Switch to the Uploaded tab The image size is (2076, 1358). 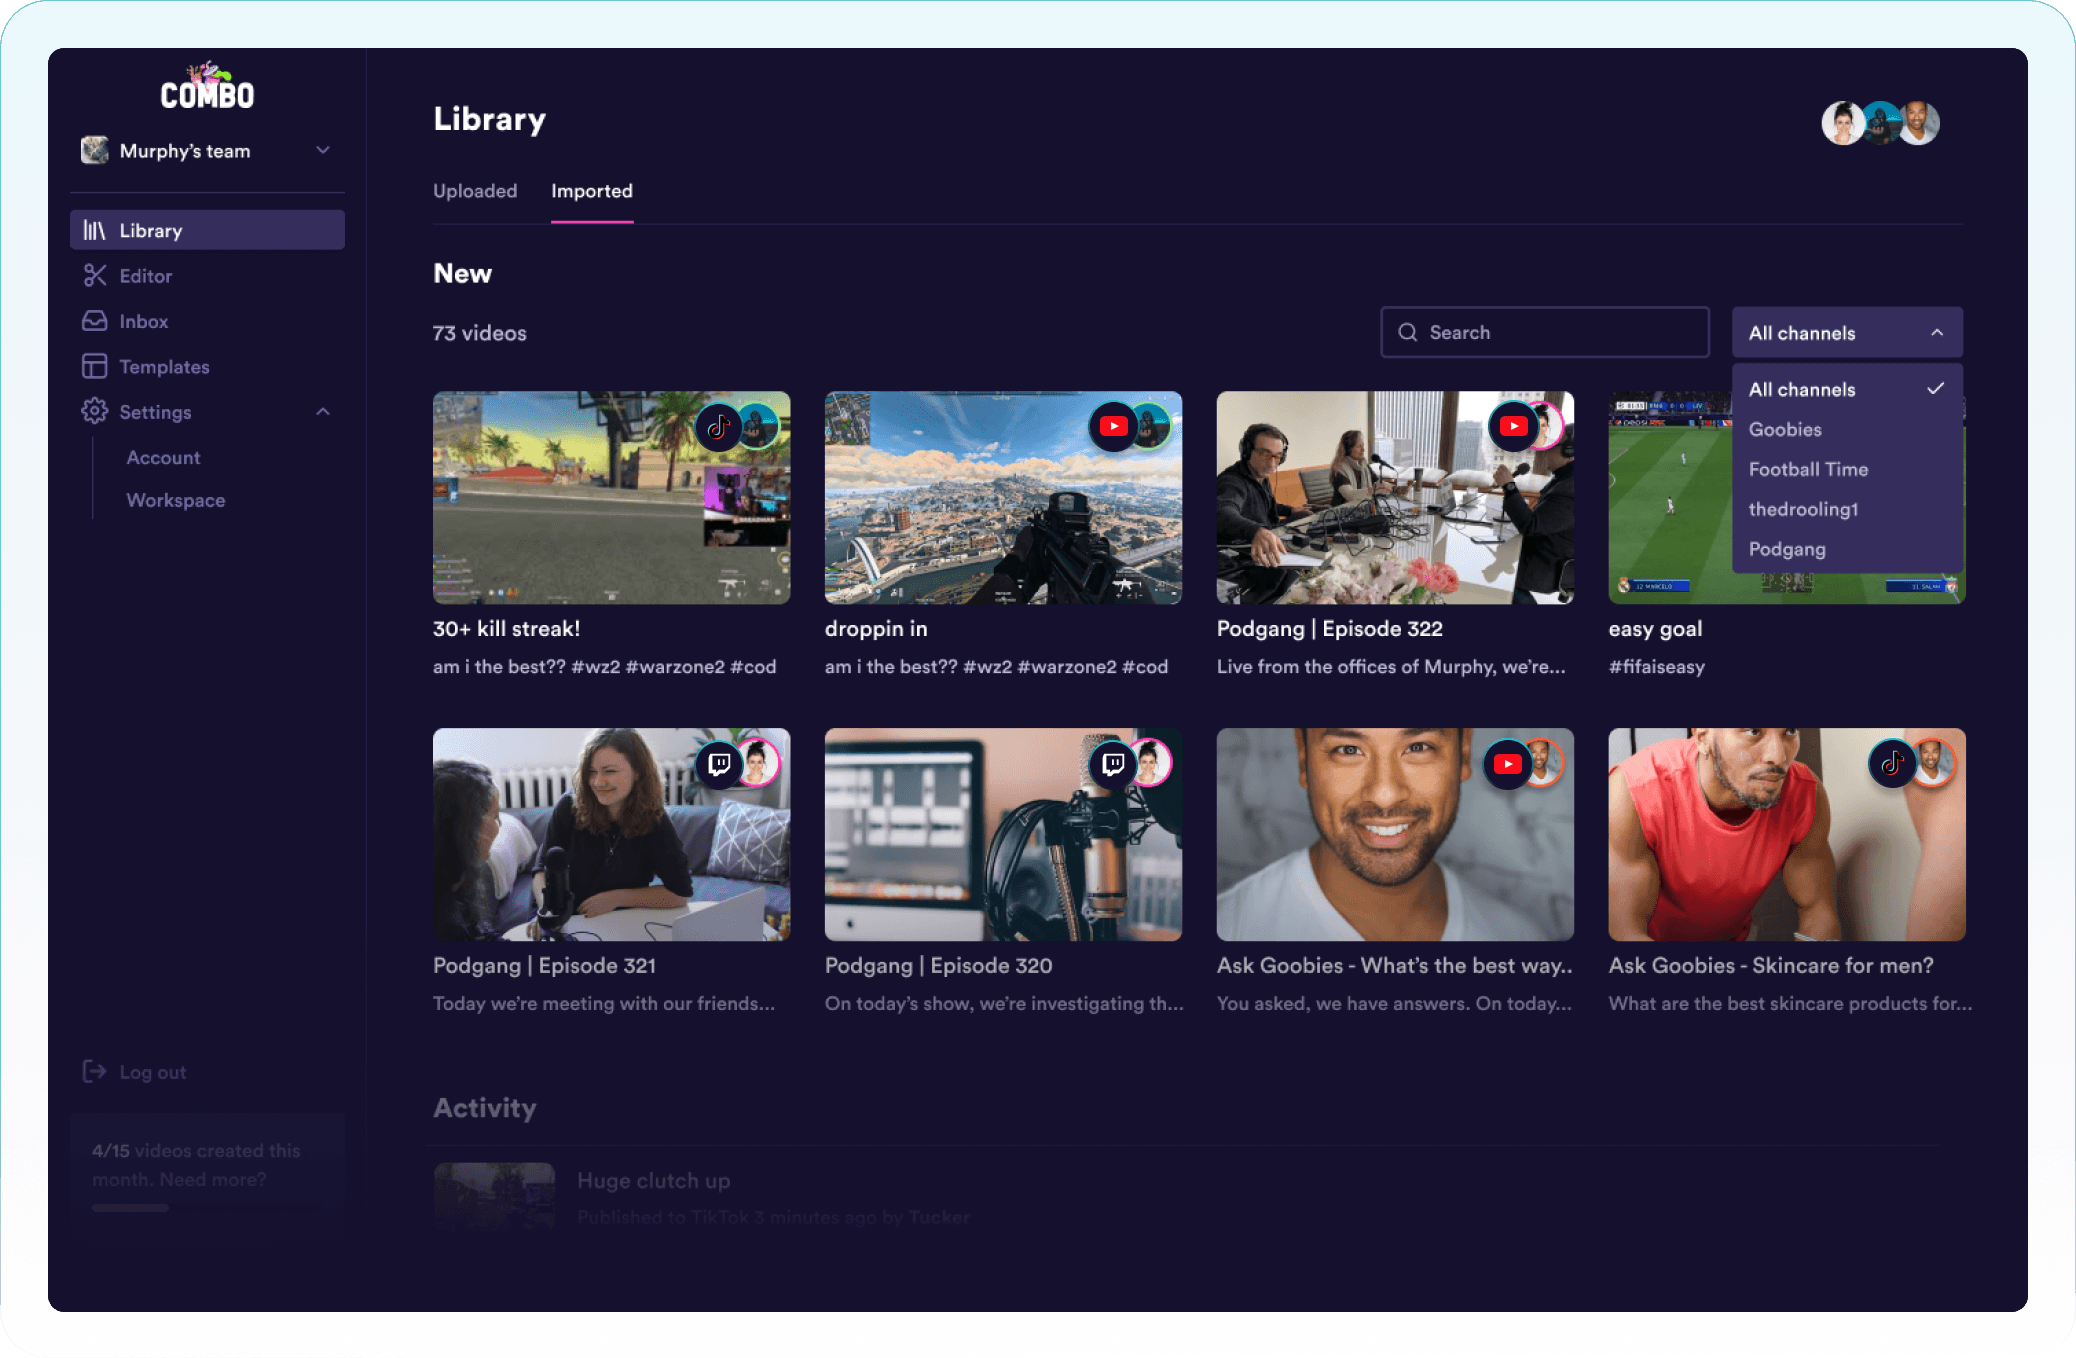tap(475, 191)
